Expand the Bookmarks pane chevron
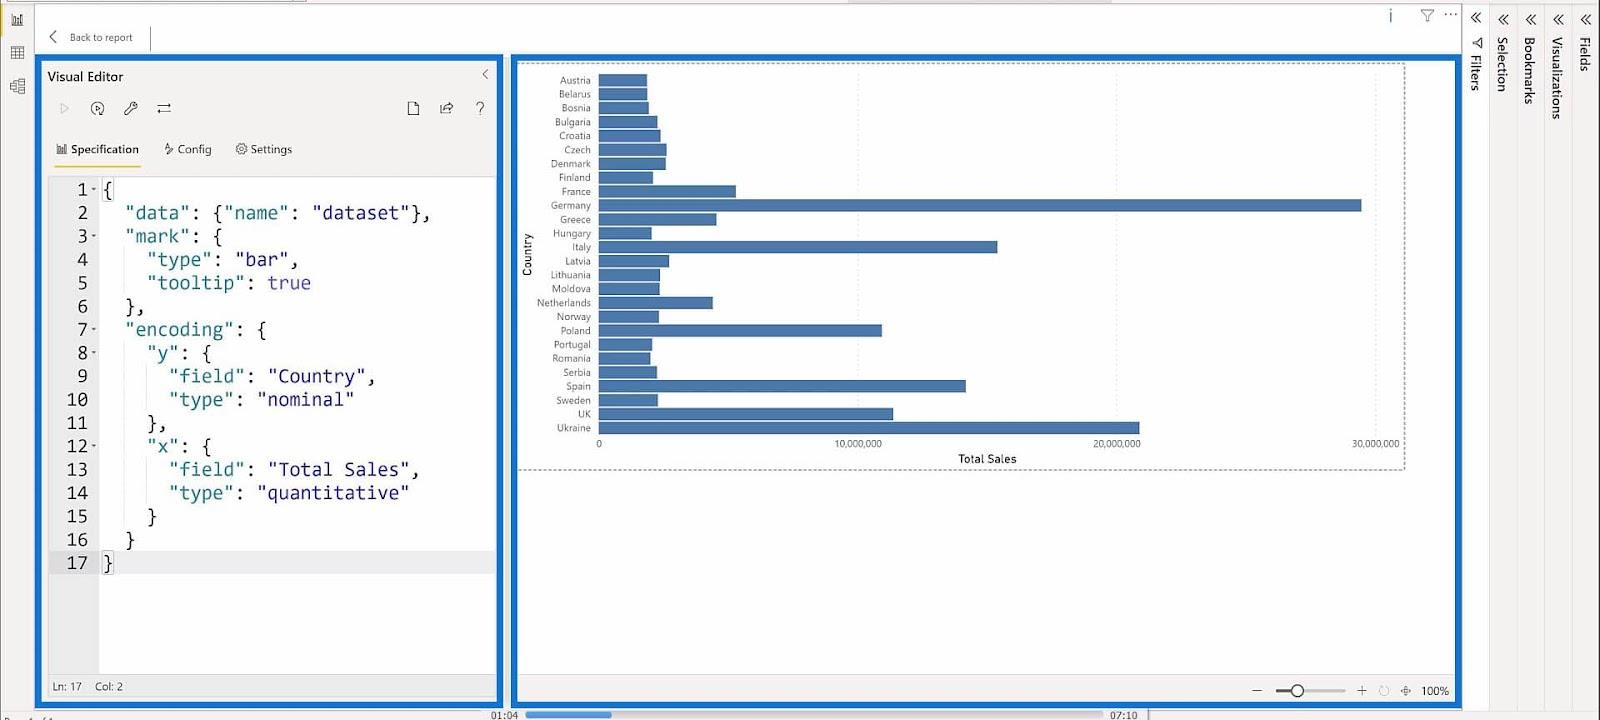1600x720 pixels. click(1530, 19)
